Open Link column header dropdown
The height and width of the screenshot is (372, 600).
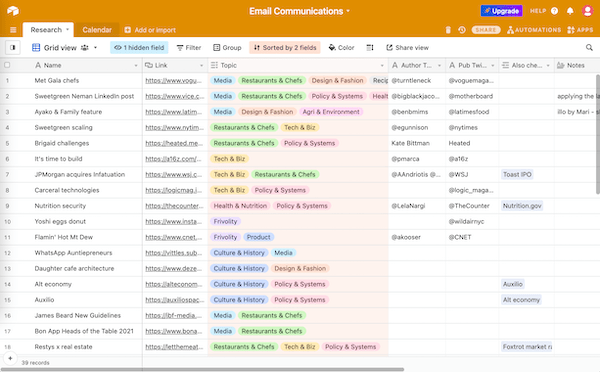click(x=202, y=65)
